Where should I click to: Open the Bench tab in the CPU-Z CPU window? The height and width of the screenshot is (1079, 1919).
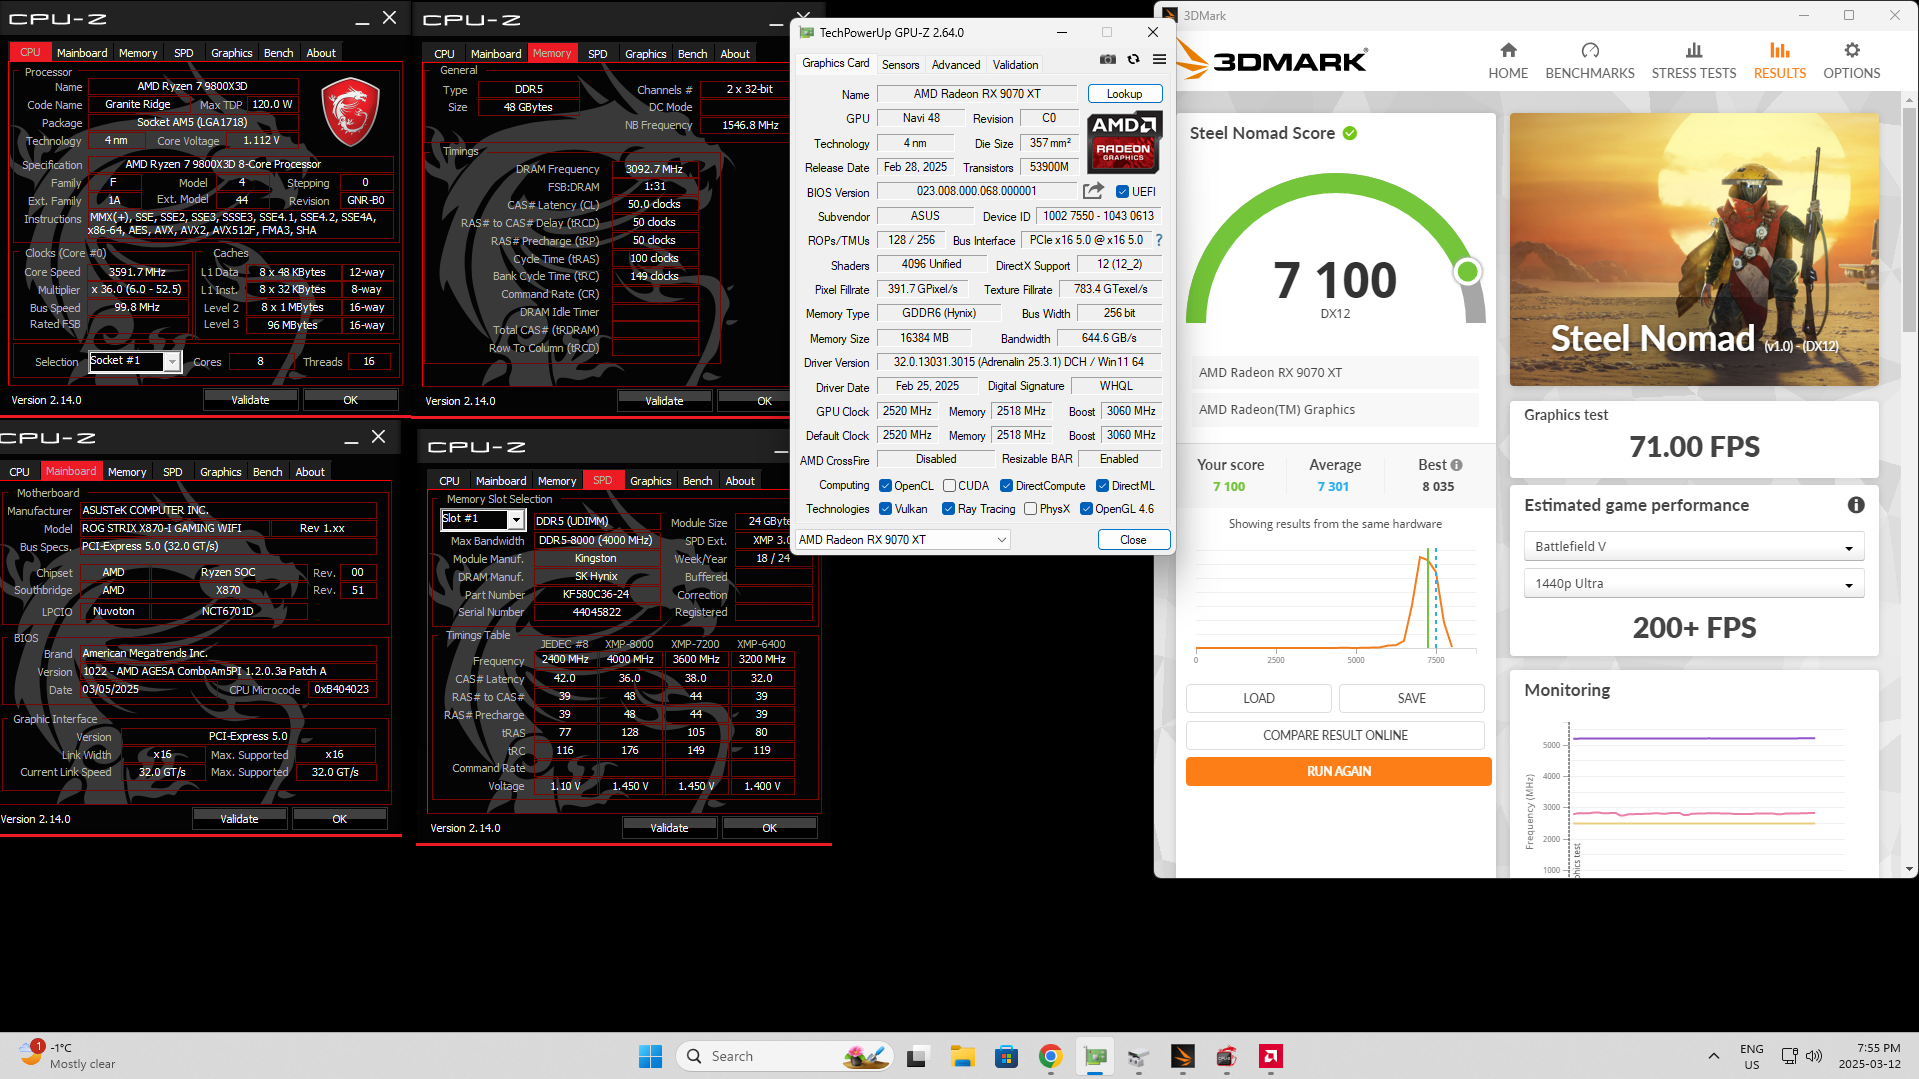pos(278,53)
